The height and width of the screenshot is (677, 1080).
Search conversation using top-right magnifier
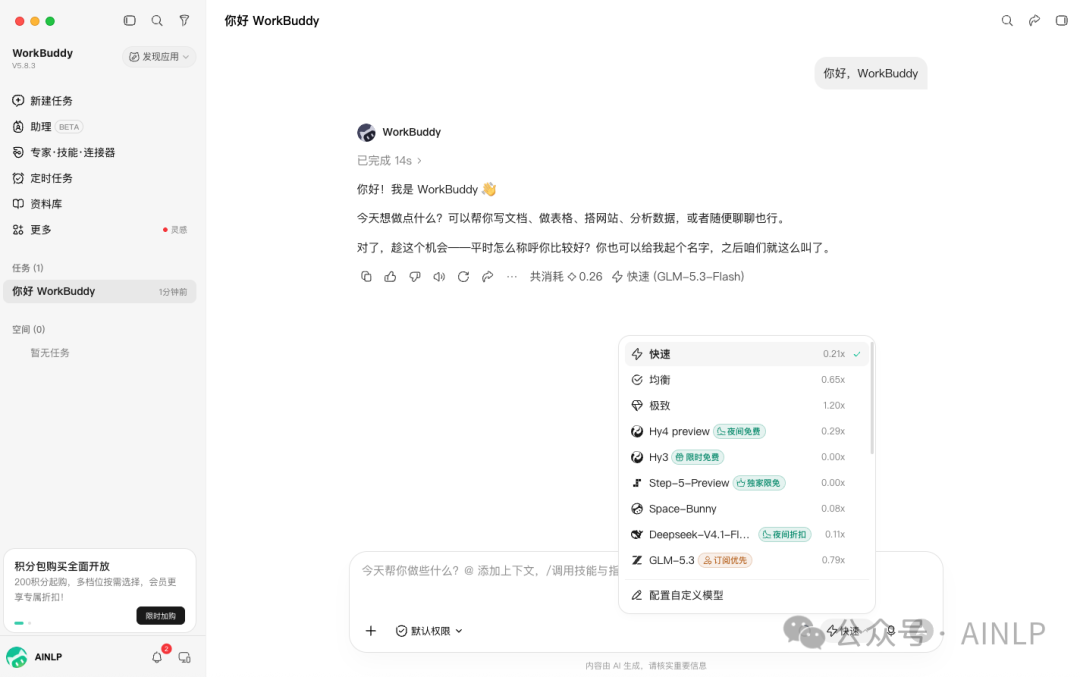1007,21
